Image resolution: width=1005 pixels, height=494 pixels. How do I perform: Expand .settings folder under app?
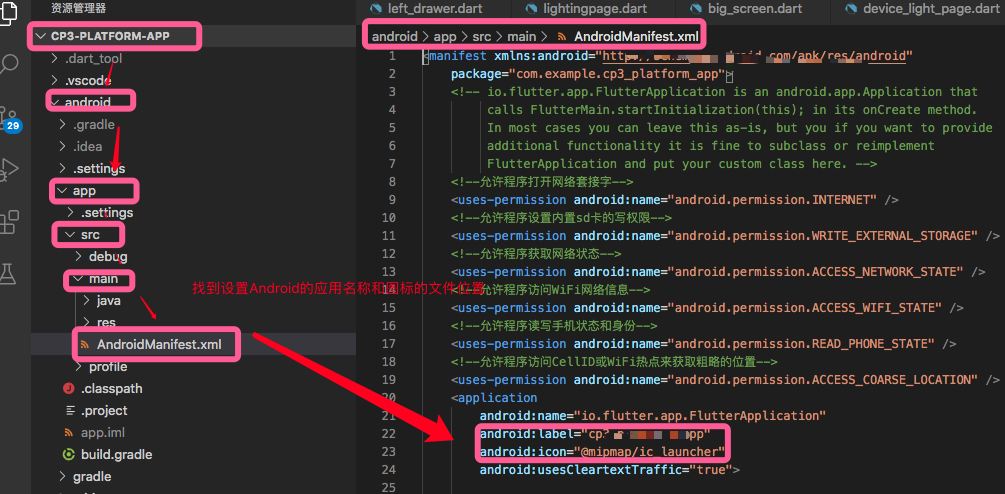tap(106, 212)
